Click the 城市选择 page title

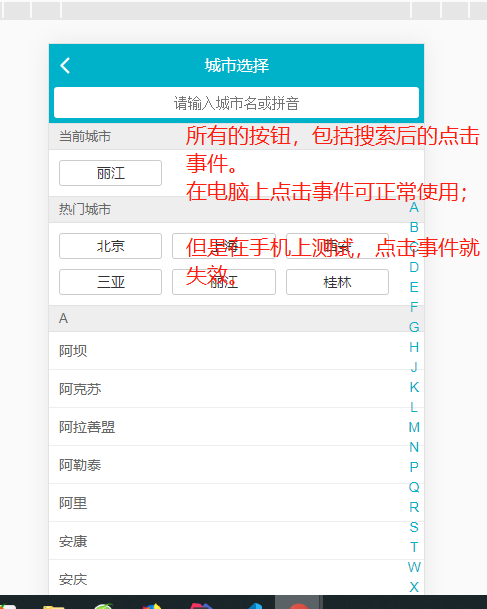(237, 65)
